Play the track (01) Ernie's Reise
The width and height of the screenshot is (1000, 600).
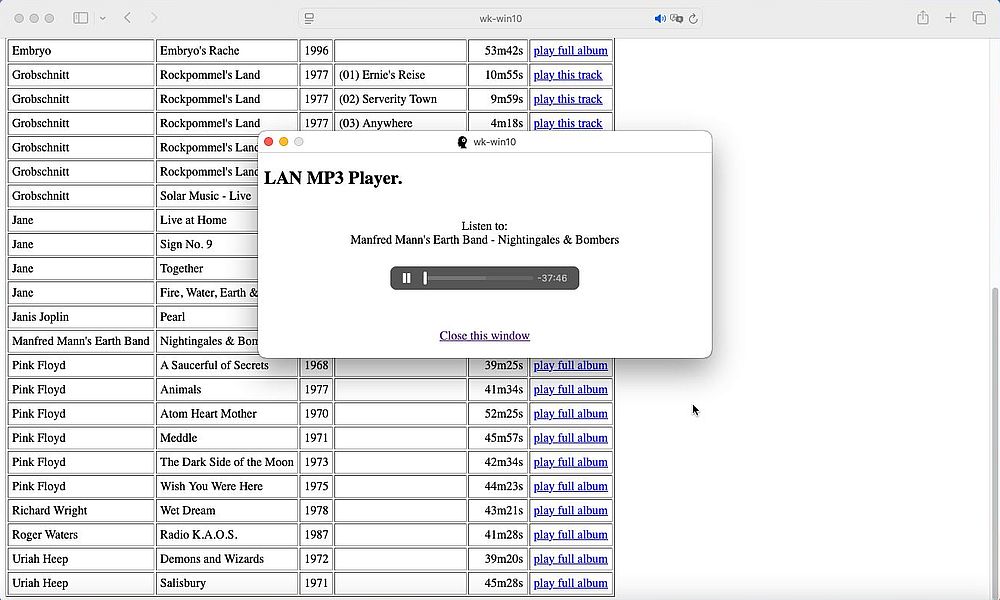568,74
